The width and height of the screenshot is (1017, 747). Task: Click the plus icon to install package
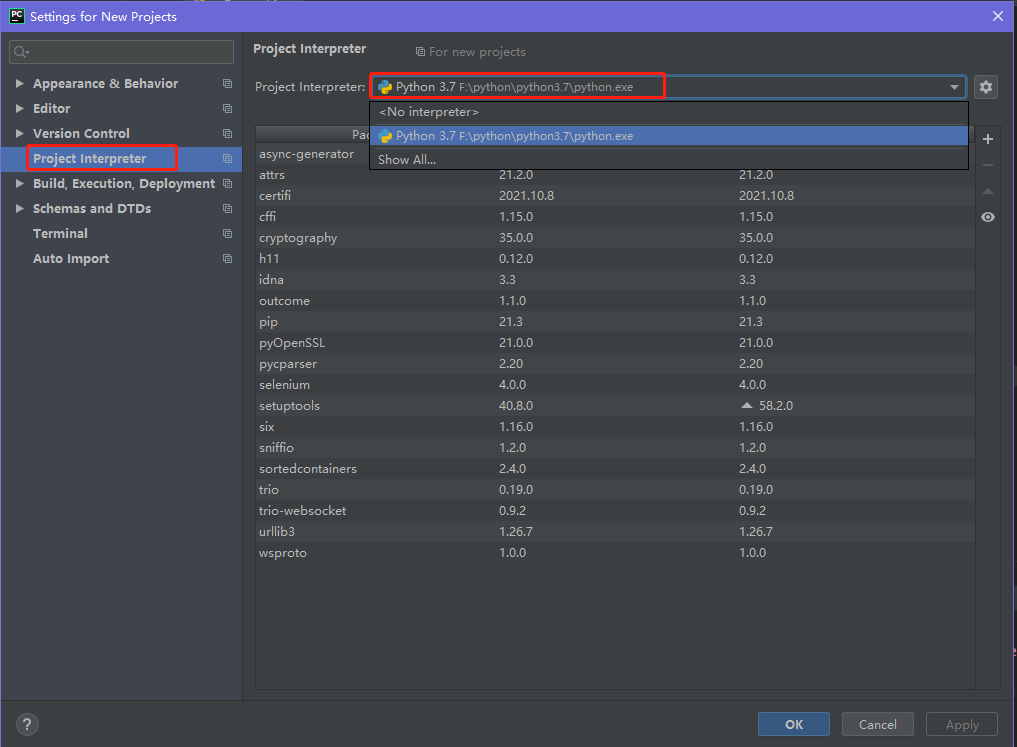[988, 139]
